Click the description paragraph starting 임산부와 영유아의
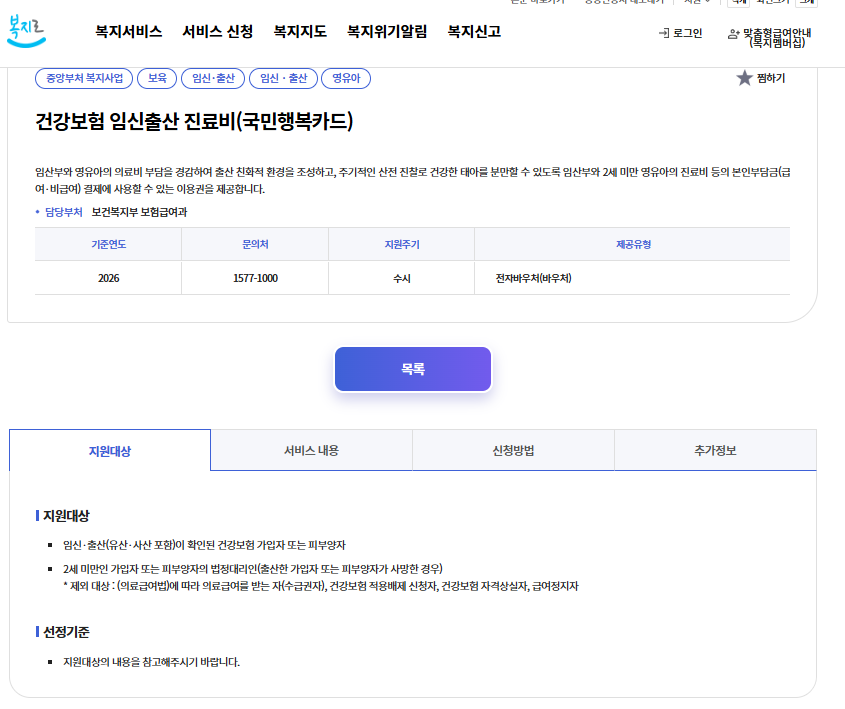The height and width of the screenshot is (709, 845). 413,180
